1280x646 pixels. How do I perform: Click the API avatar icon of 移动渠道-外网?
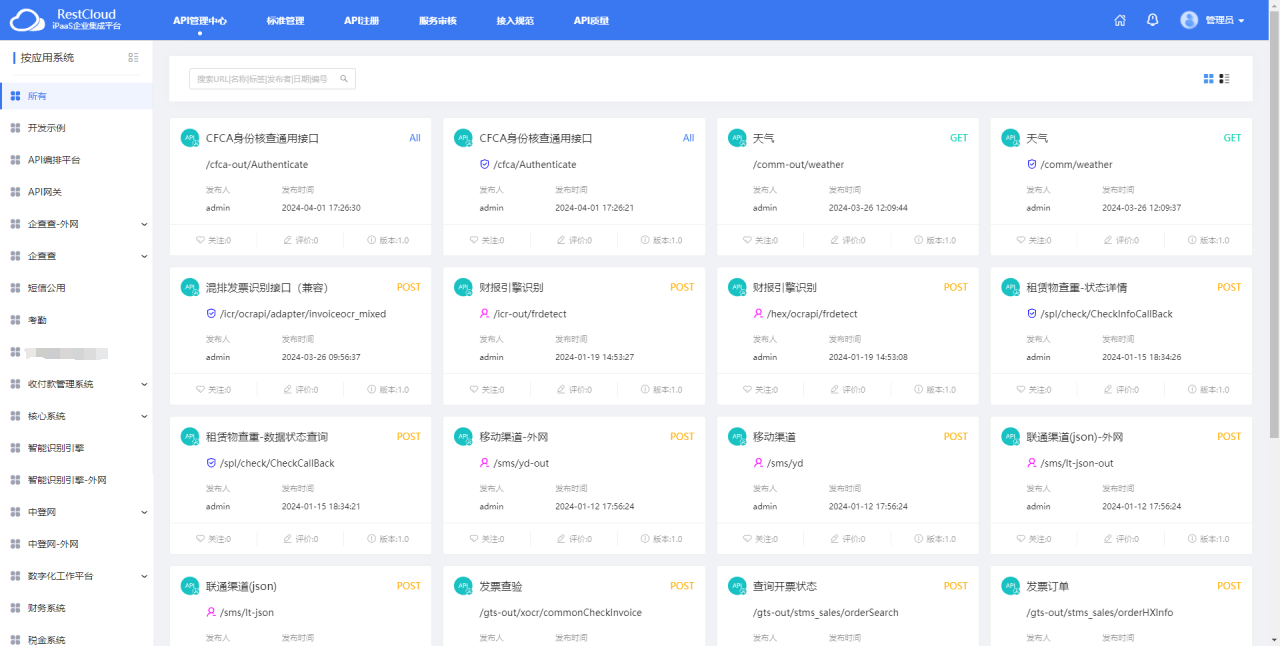[x=463, y=437]
